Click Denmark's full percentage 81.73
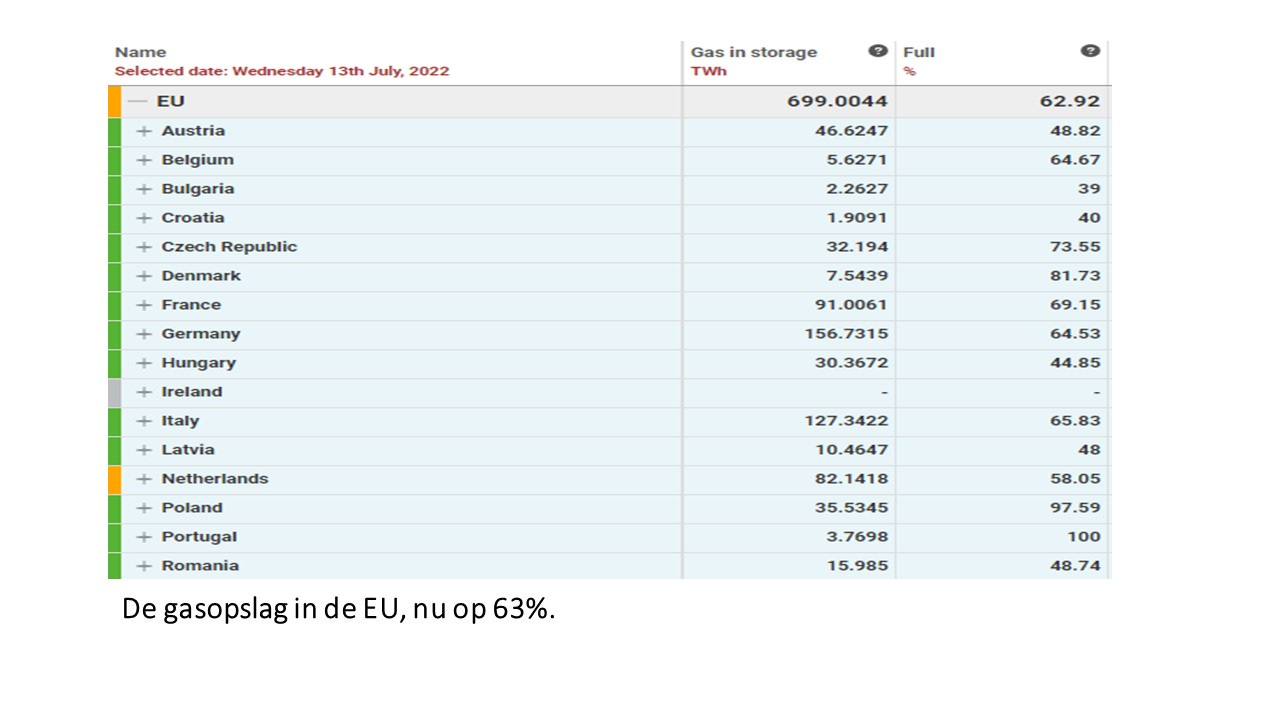Image resolution: width=1280 pixels, height=720 pixels. pyautogui.click(x=1075, y=276)
